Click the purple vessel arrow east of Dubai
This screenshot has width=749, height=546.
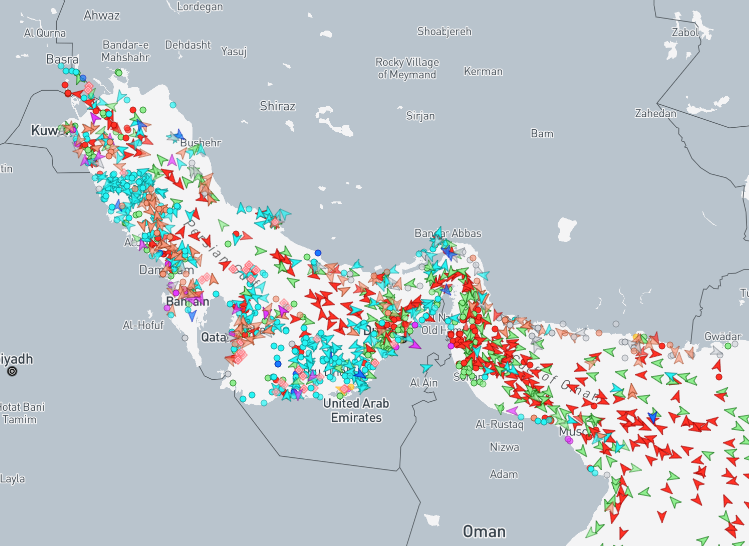(x=415, y=344)
